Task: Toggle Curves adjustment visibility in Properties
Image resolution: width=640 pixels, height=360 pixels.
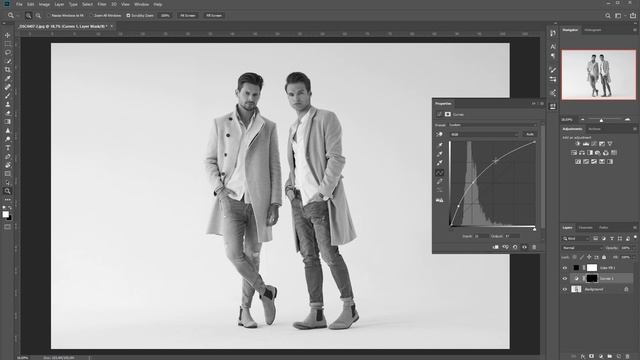Action: pyautogui.click(x=524, y=247)
